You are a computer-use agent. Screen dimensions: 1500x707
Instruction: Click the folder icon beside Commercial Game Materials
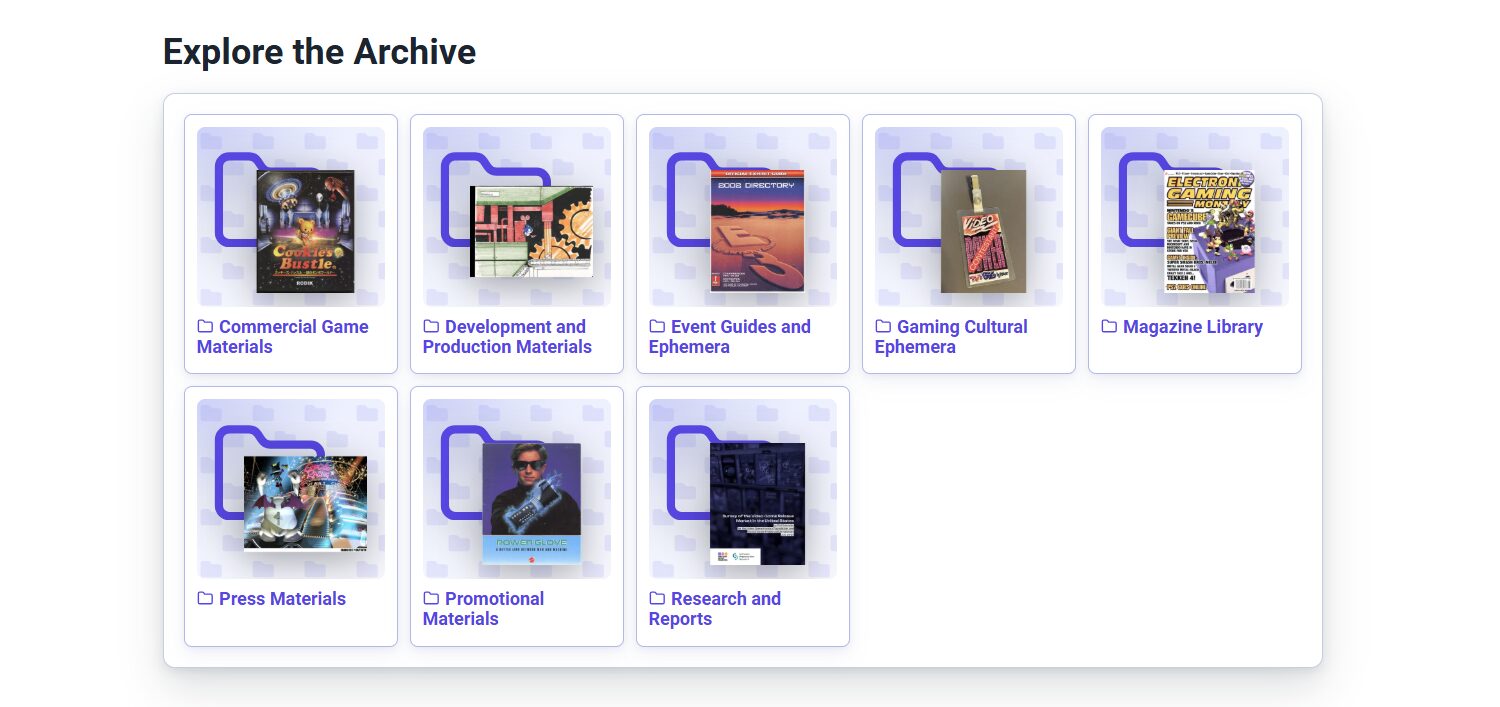tap(204, 326)
